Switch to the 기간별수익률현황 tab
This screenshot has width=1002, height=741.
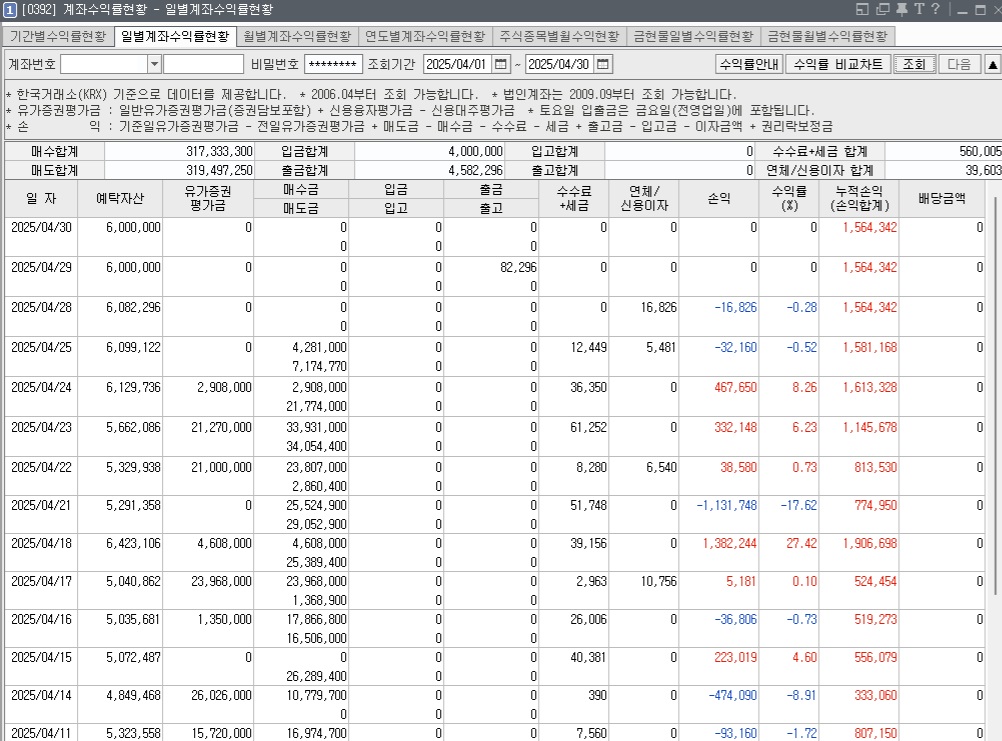coord(57,37)
